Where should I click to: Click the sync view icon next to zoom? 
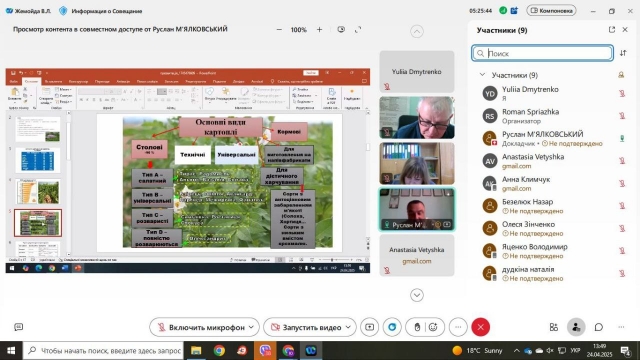(x=341, y=30)
